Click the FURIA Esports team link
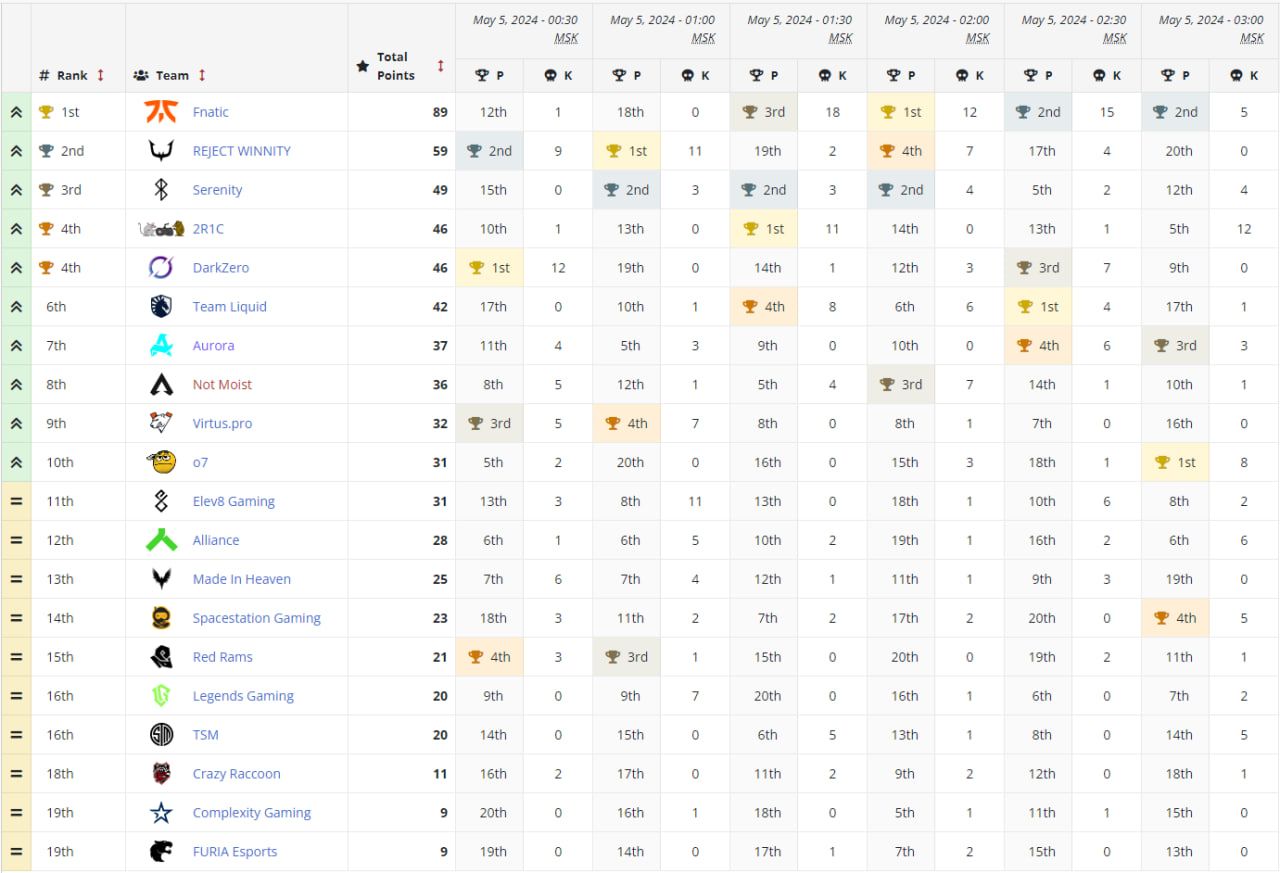The image size is (1280, 873). [235, 852]
